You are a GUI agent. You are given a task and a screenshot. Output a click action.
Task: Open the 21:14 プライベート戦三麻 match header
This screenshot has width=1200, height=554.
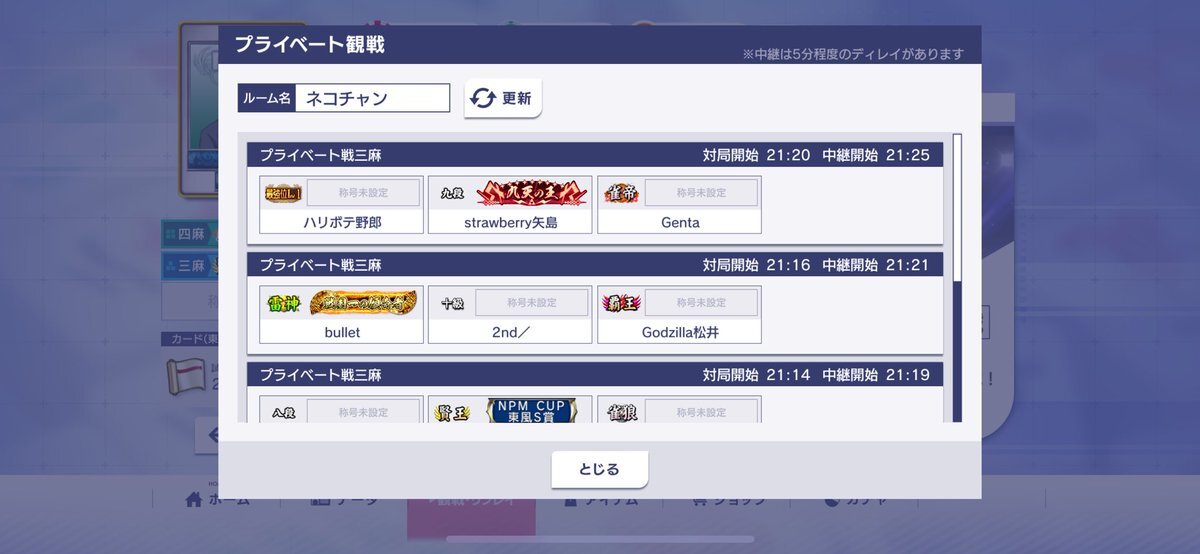(595, 375)
